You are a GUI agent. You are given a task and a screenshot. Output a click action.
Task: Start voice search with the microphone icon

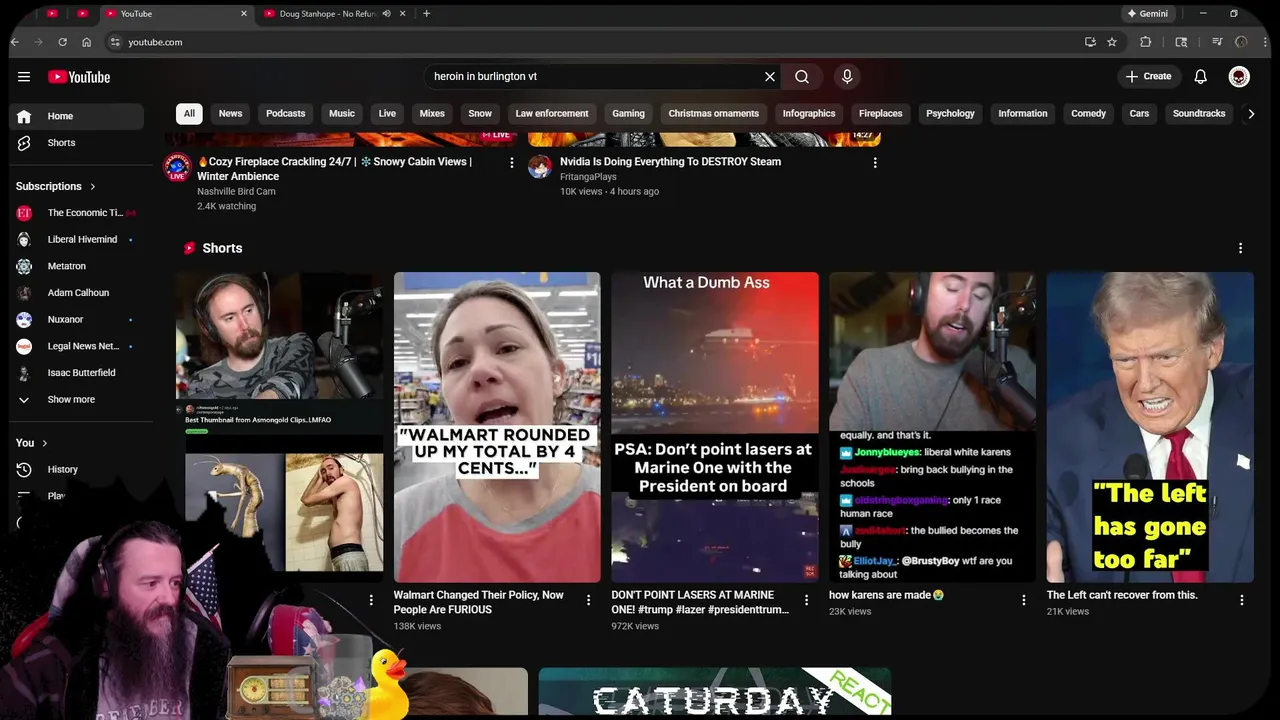pos(847,77)
